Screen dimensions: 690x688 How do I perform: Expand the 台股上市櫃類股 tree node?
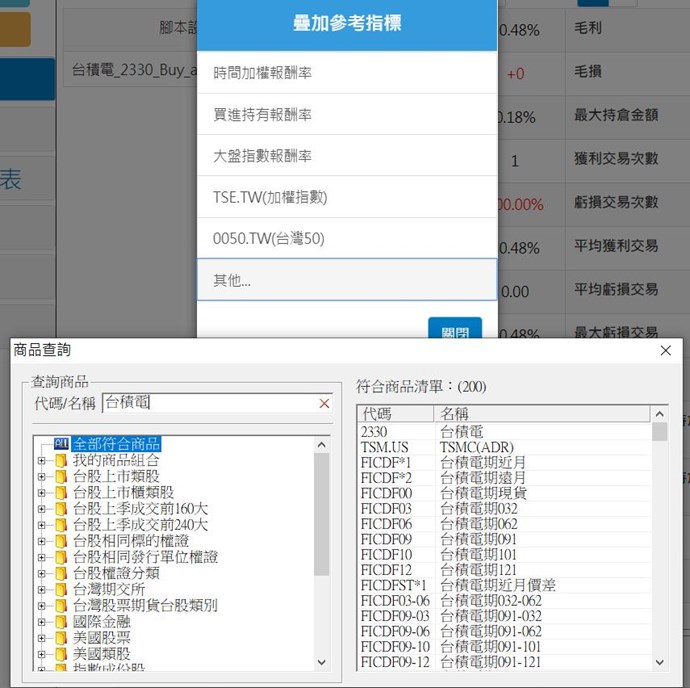[x=42, y=492]
